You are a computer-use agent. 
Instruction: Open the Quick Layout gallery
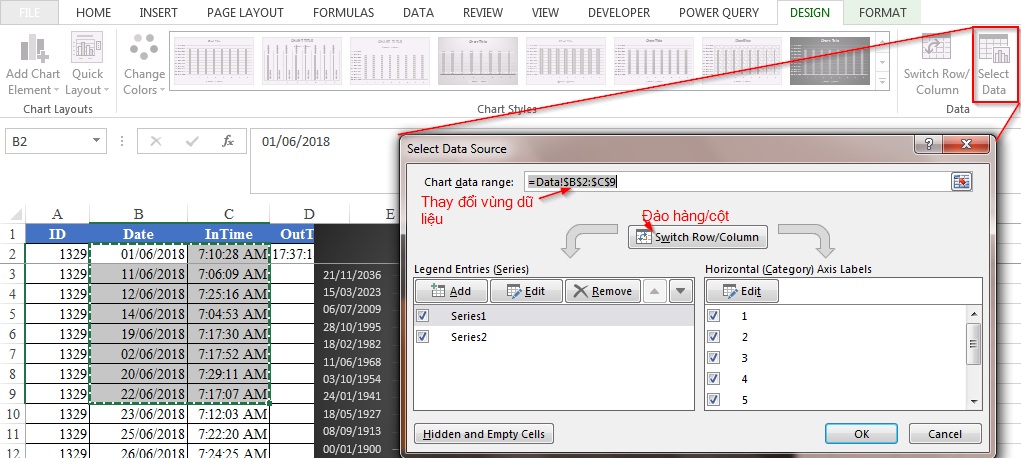coord(87,64)
